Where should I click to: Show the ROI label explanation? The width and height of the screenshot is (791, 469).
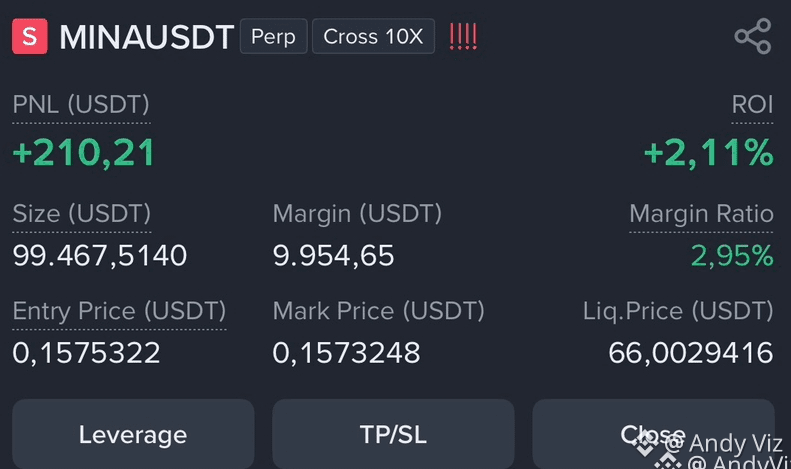(752, 105)
